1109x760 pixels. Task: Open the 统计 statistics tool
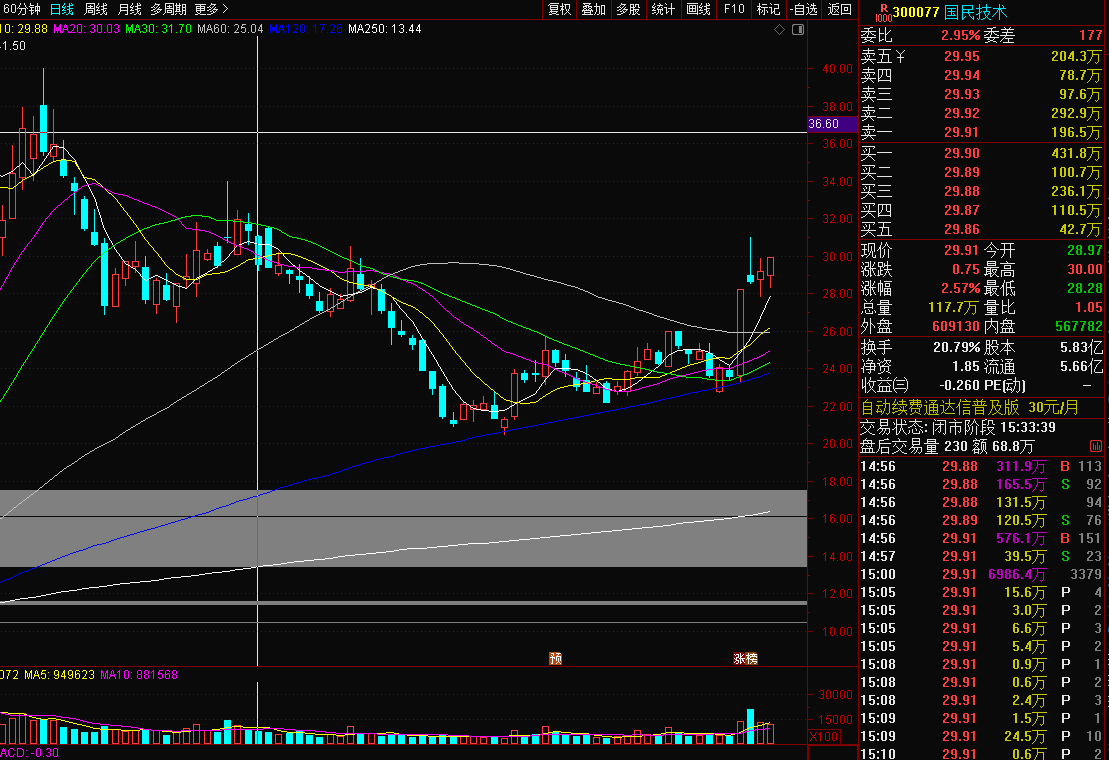(x=663, y=9)
